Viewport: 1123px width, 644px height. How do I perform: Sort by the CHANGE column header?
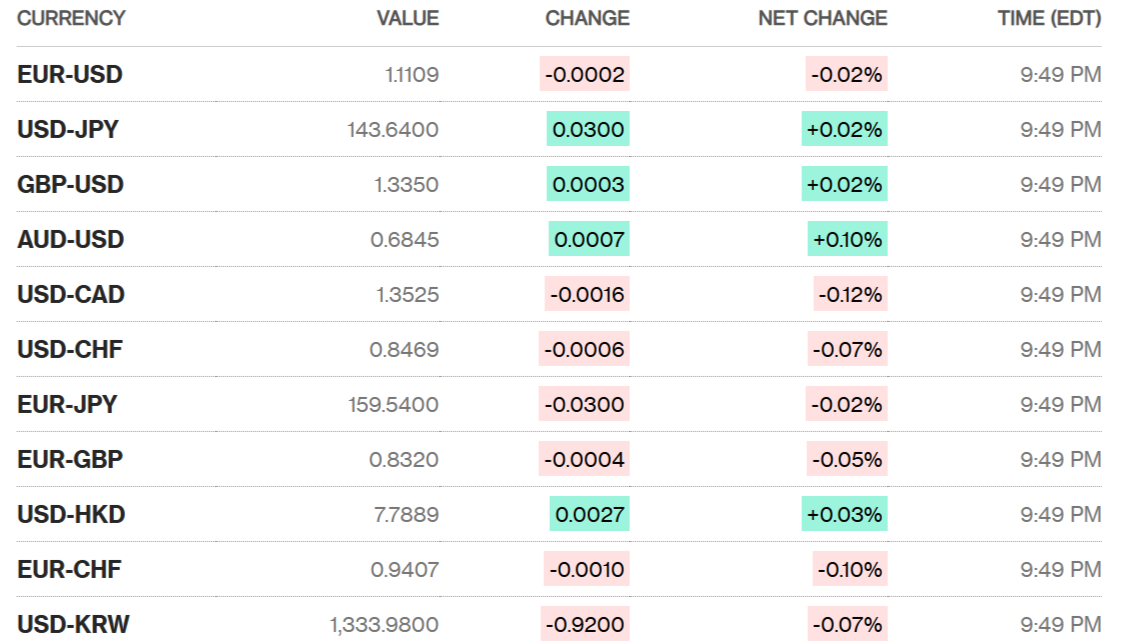click(587, 18)
